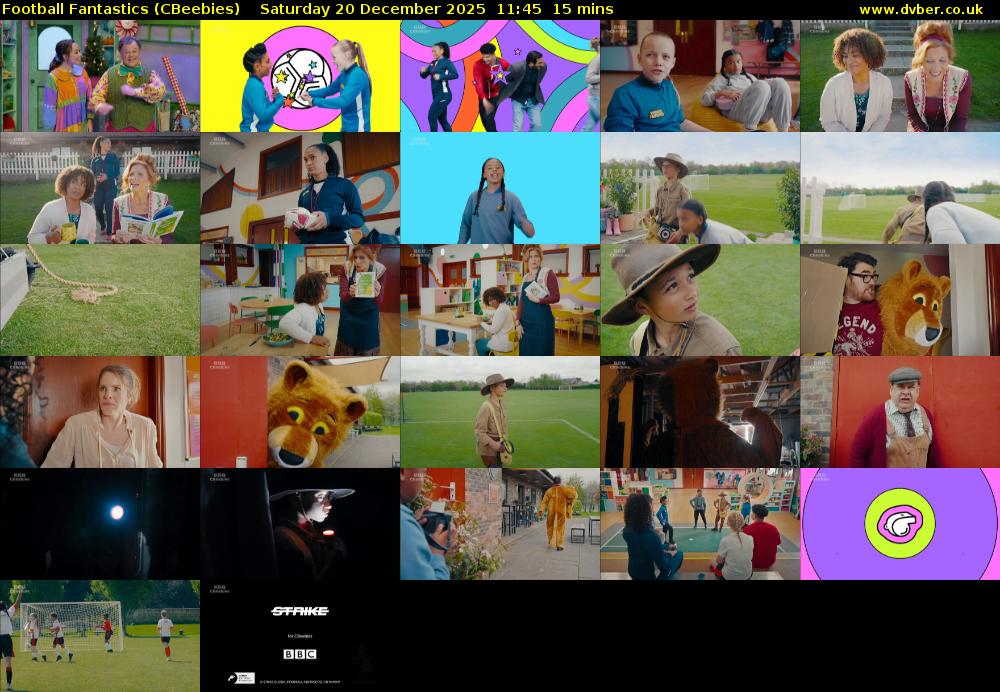
Task: Open thumbnail of girls holding football on yellow
Action: click(x=300, y=77)
